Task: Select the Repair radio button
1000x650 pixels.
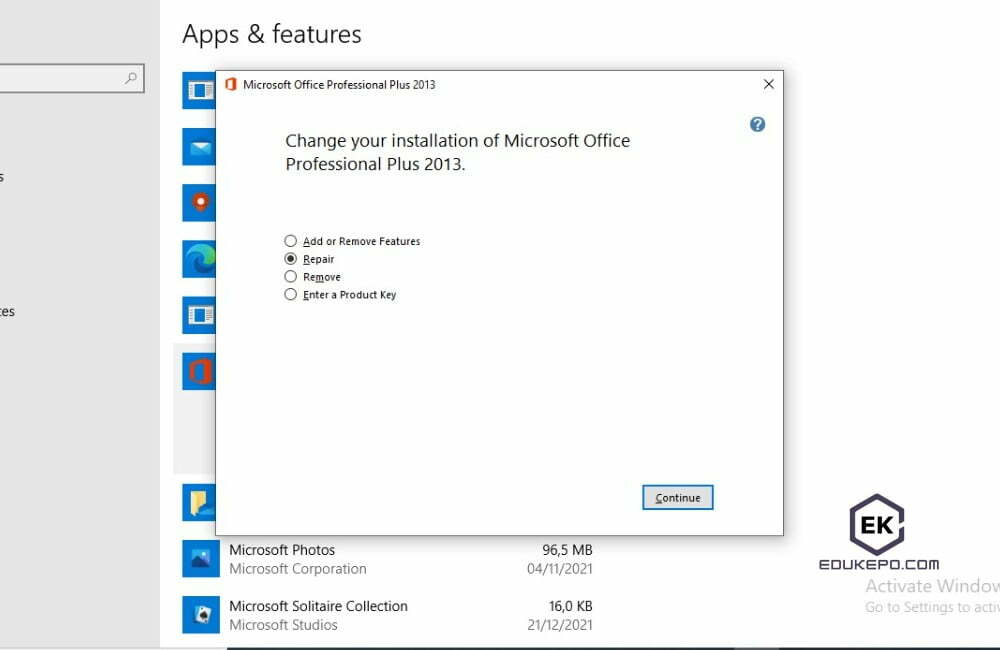Action: 291,259
